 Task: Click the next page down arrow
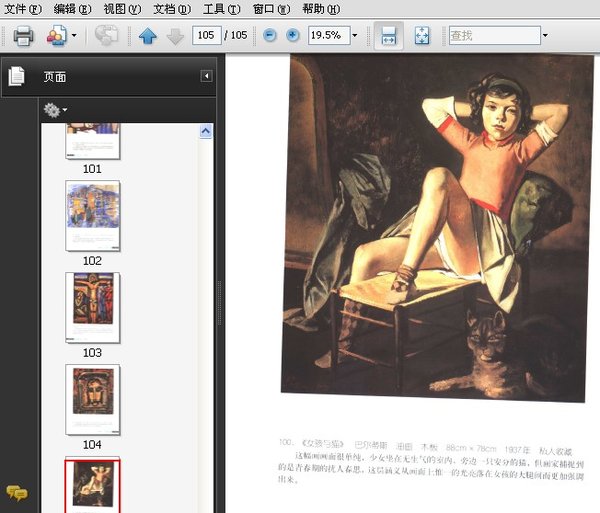point(175,36)
